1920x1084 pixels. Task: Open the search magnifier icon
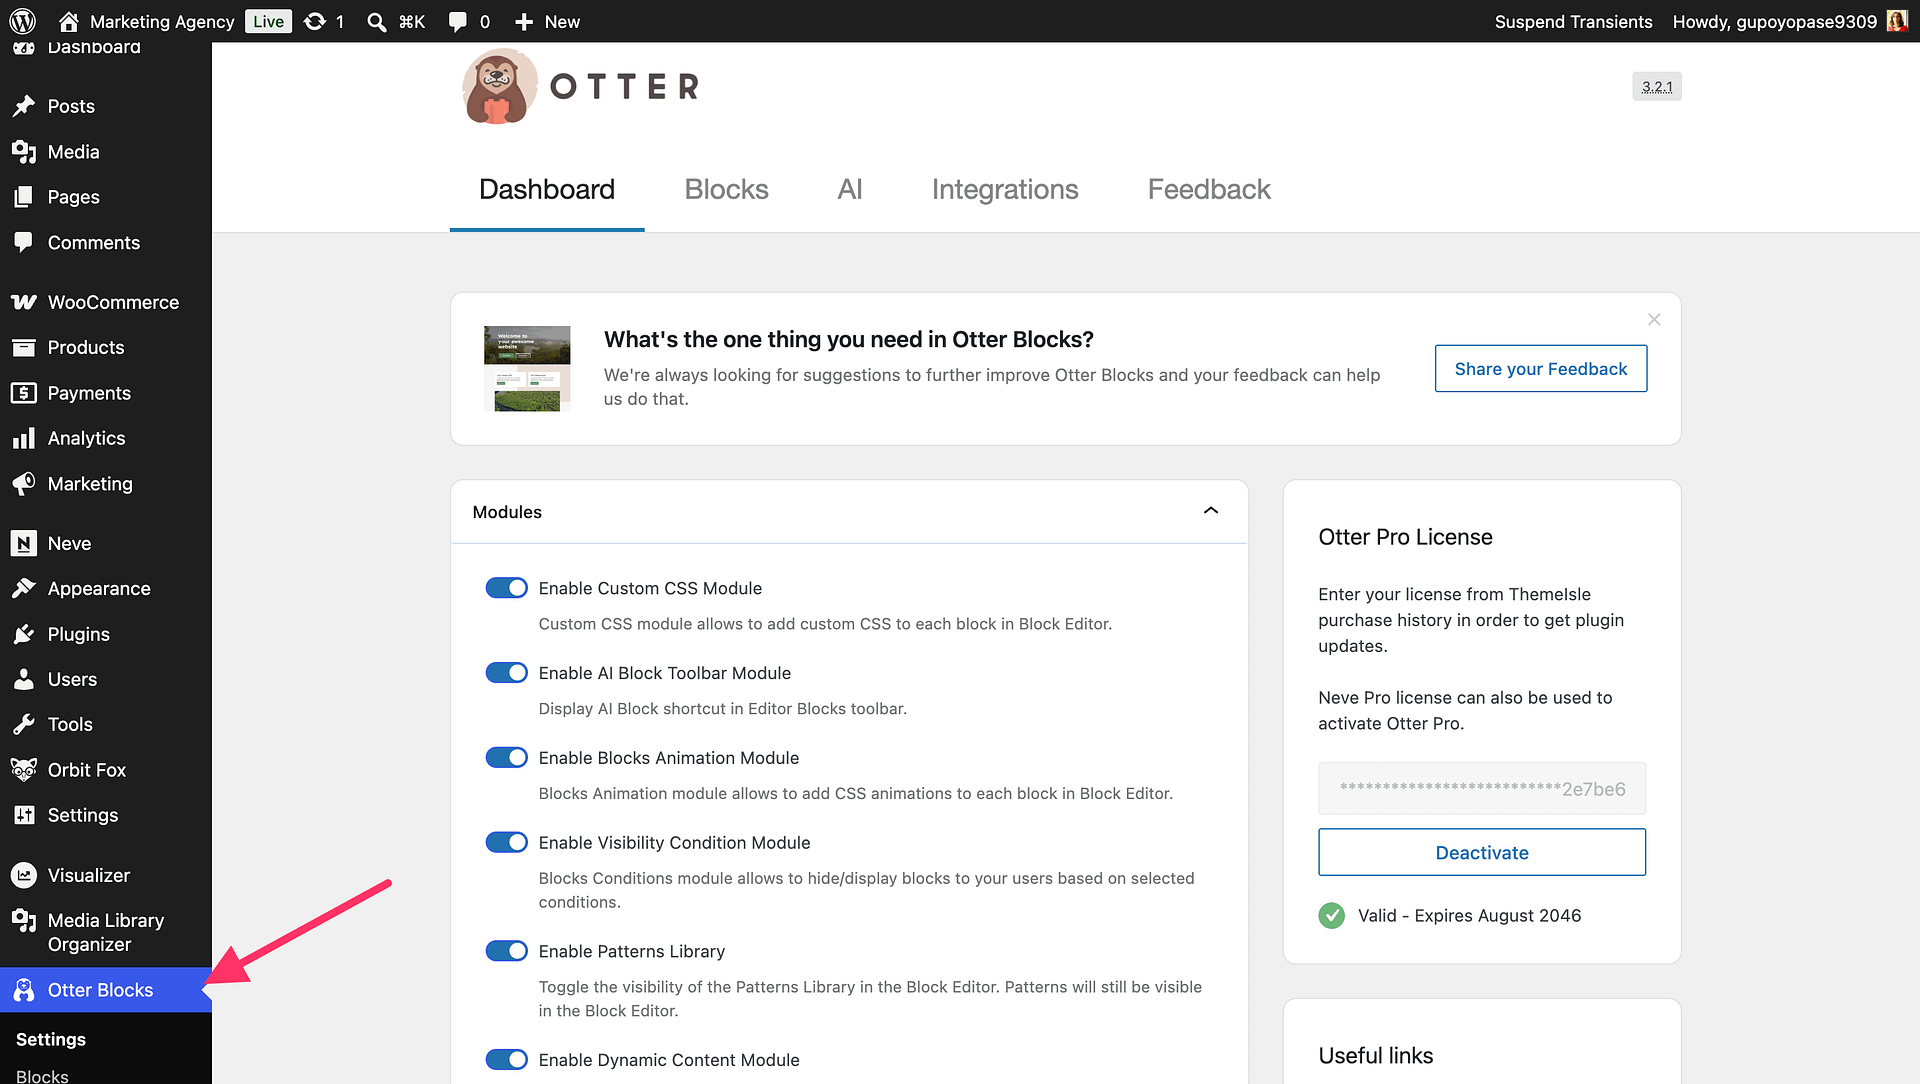pyautogui.click(x=376, y=22)
